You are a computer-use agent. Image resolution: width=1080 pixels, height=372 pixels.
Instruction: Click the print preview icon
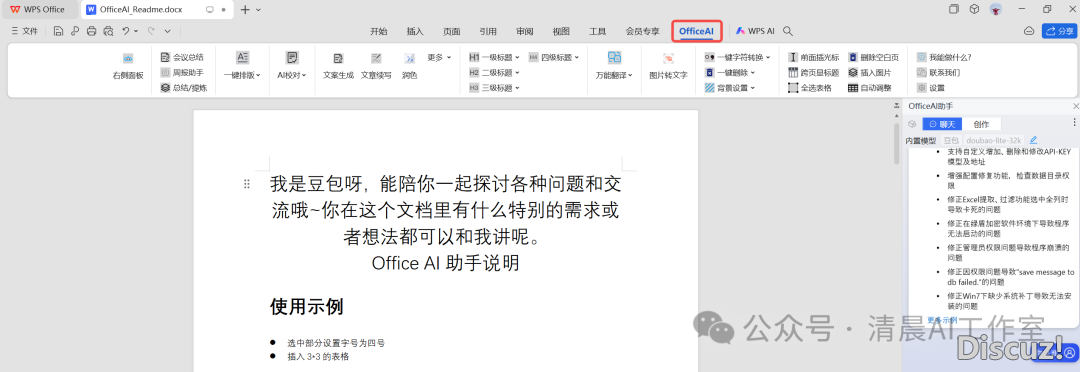coord(108,31)
